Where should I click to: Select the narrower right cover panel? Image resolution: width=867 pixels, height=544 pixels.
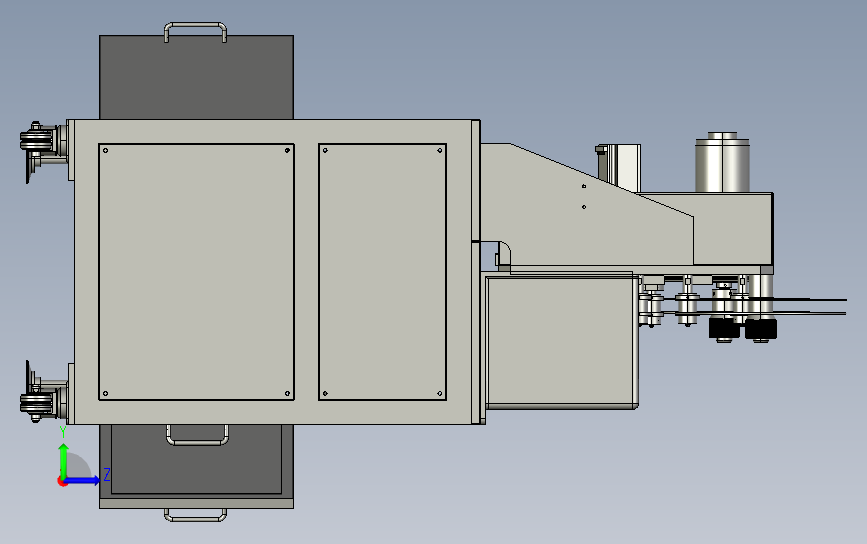(383, 271)
